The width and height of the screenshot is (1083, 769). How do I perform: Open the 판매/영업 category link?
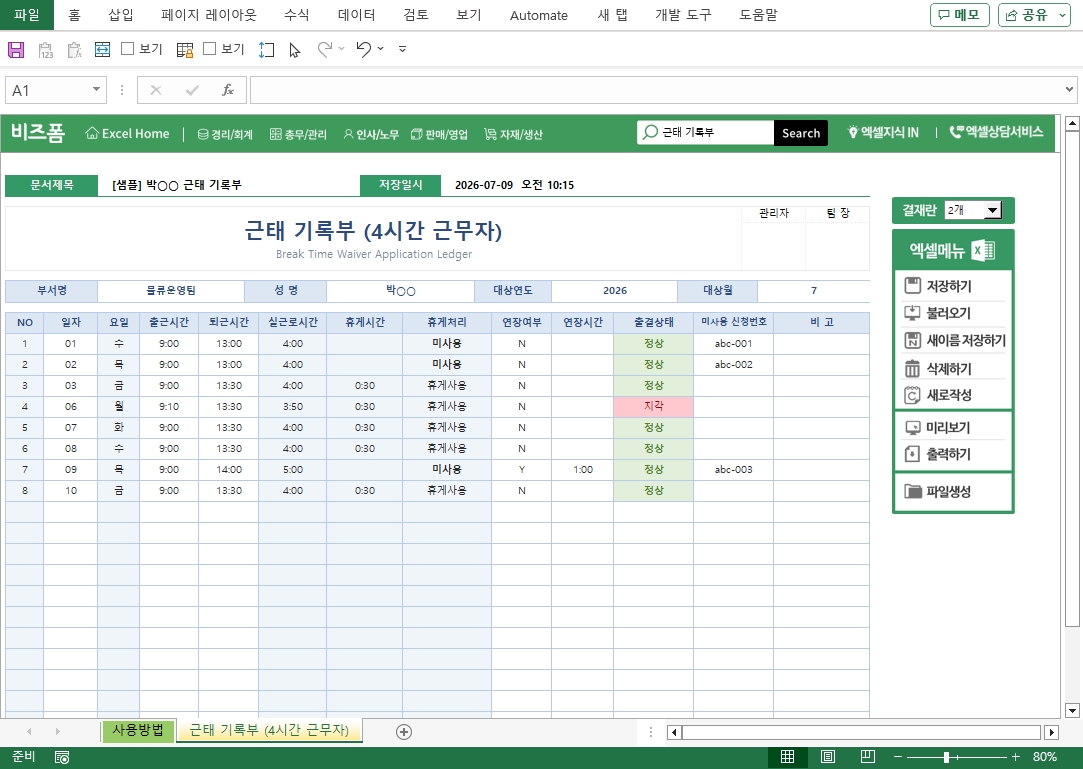coord(439,134)
